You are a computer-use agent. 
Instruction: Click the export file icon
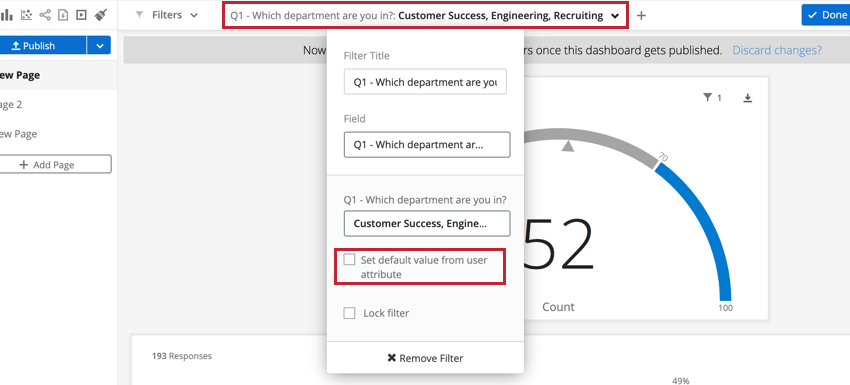[63, 15]
